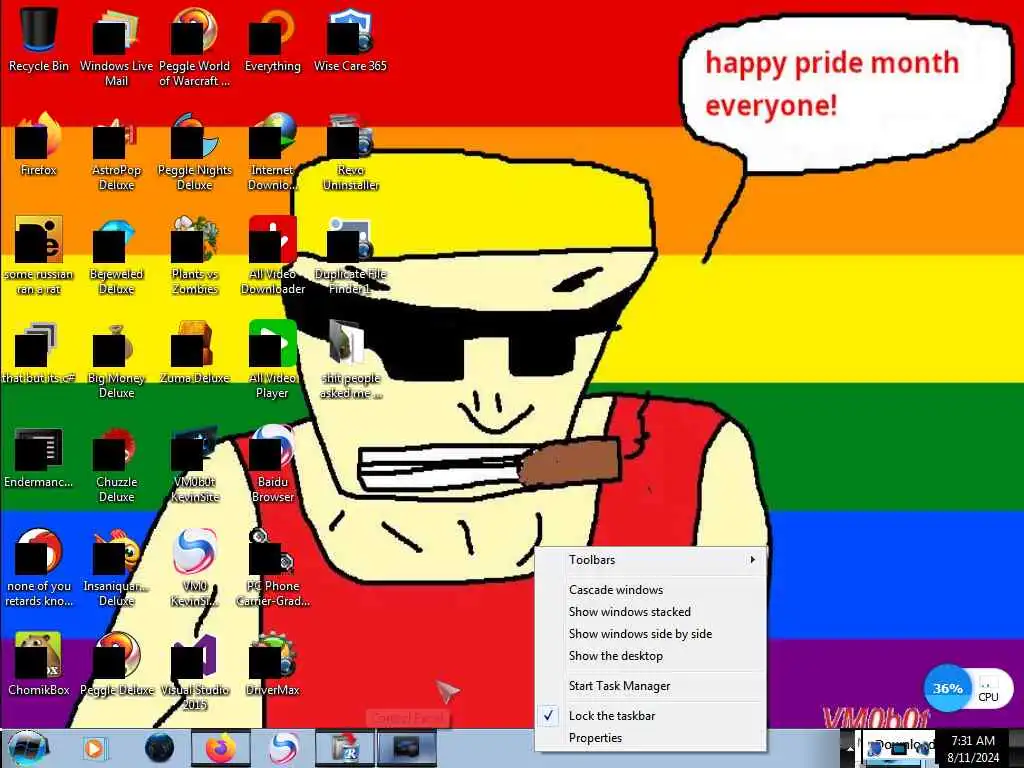Screen dimensions: 1024x768
Task: Open the taskbar clock showing 7:31 AM
Action: pyautogui.click(x=973, y=749)
